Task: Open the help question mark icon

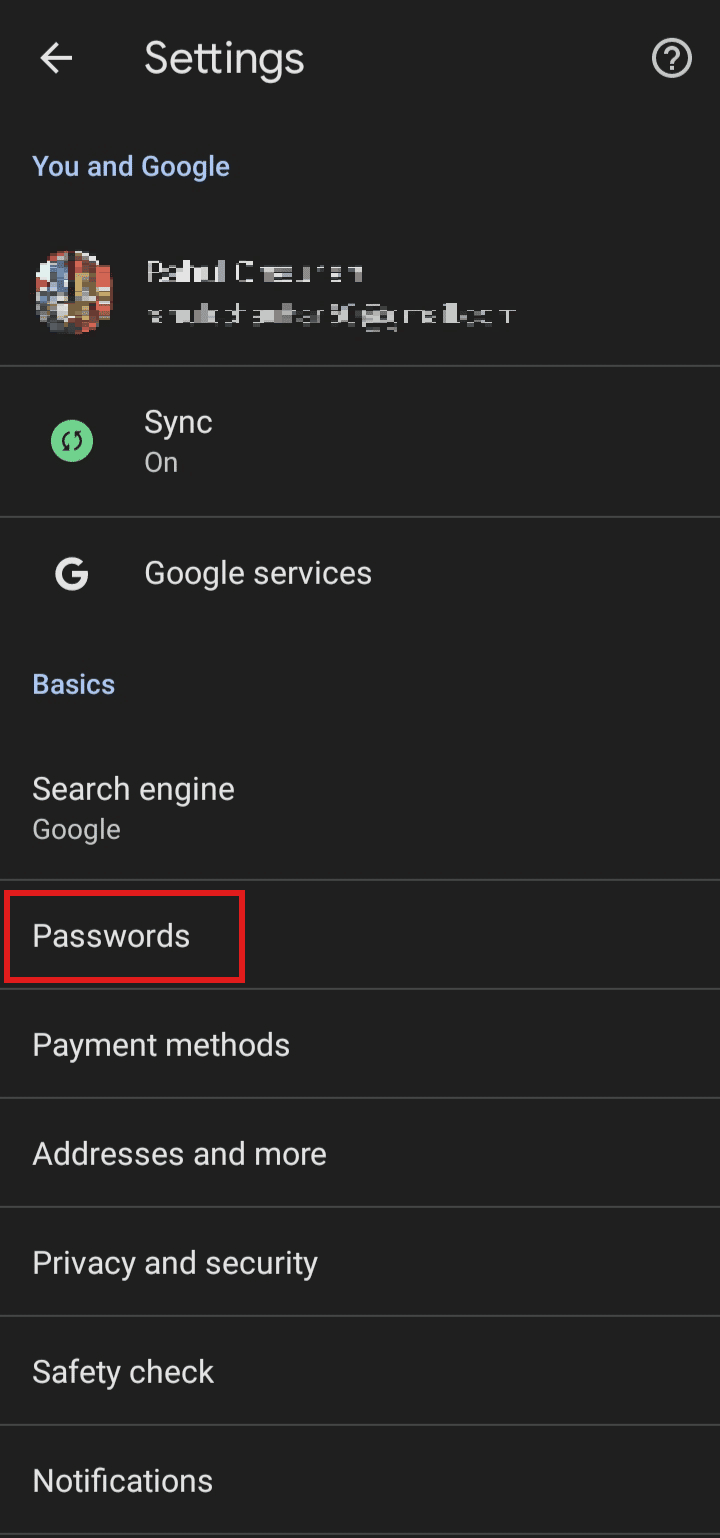Action: 671,59
